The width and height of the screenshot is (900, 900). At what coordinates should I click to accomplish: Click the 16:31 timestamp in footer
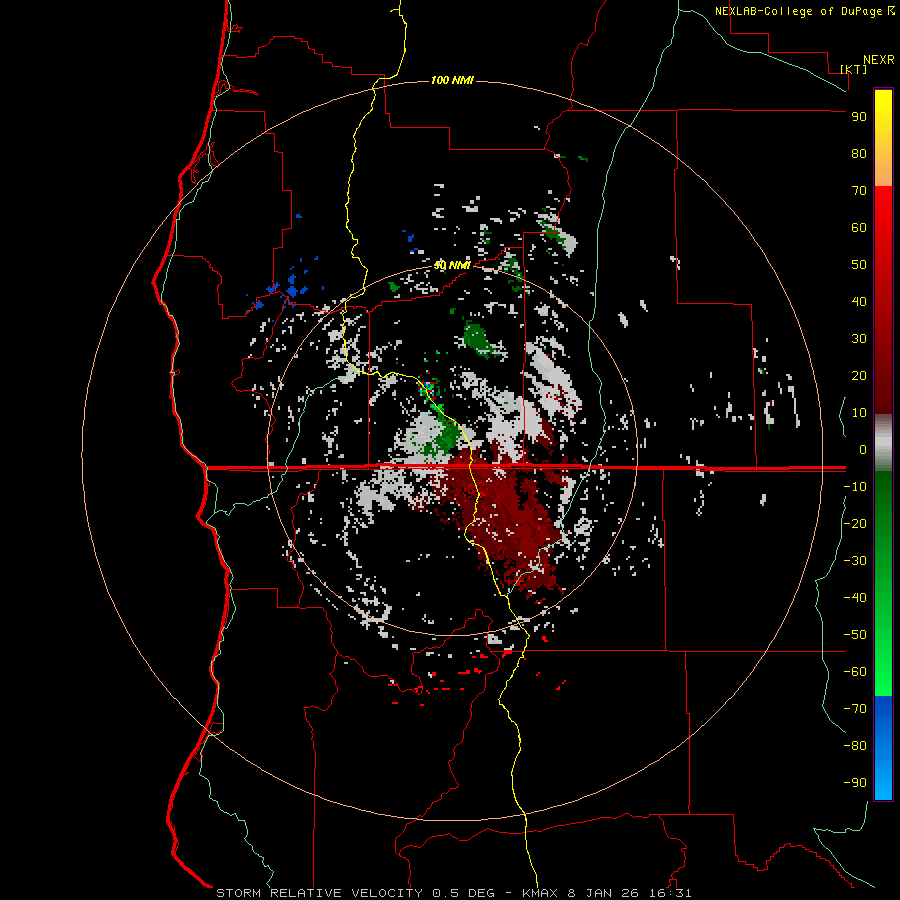(668, 893)
